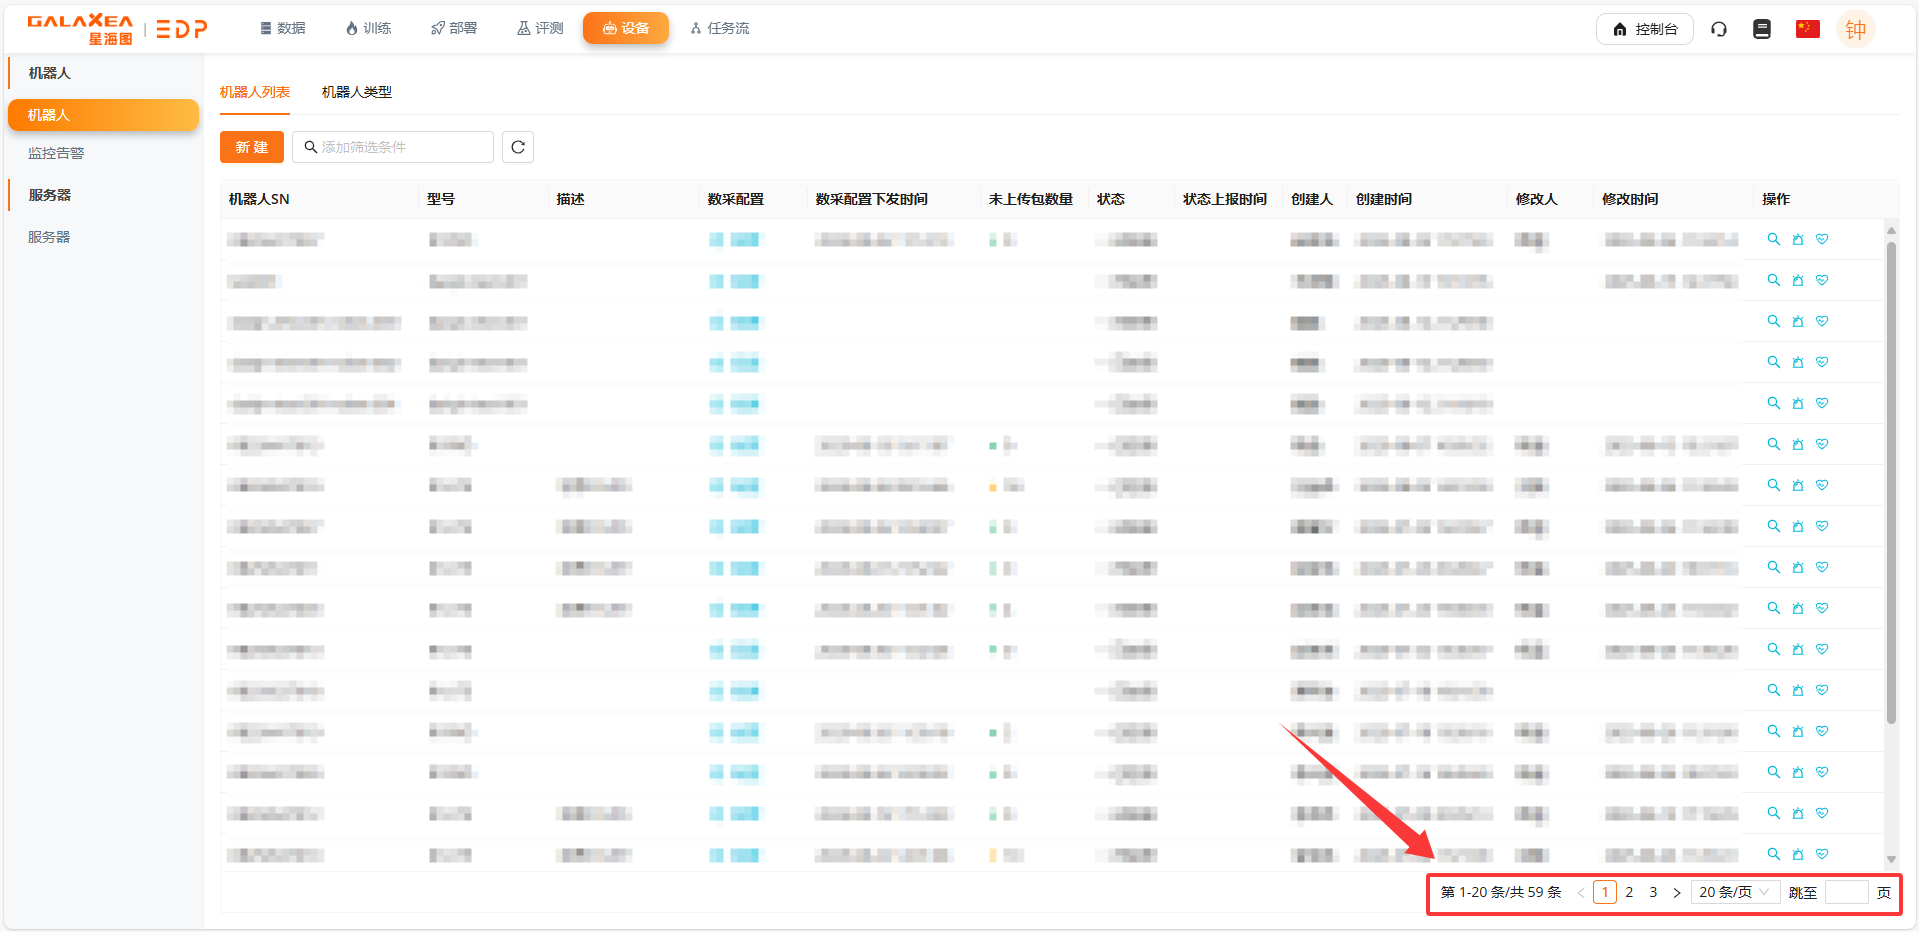Click the 新建 button
1919x932 pixels.
(x=252, y=147)
